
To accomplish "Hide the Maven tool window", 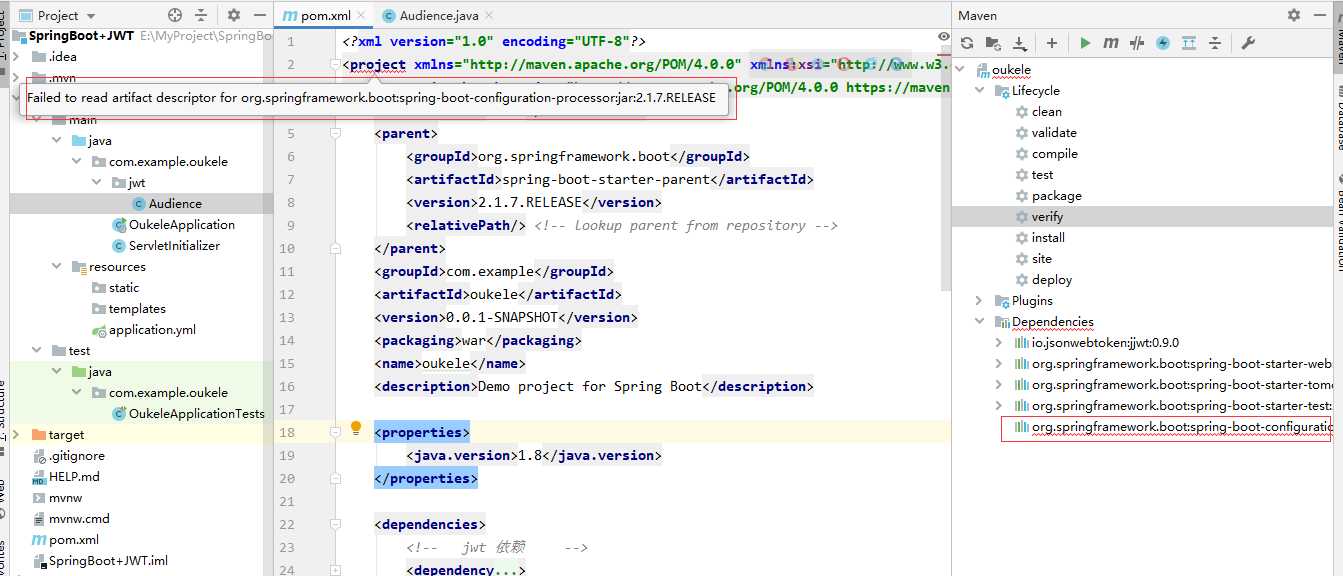I will [x=1321, y=15].
